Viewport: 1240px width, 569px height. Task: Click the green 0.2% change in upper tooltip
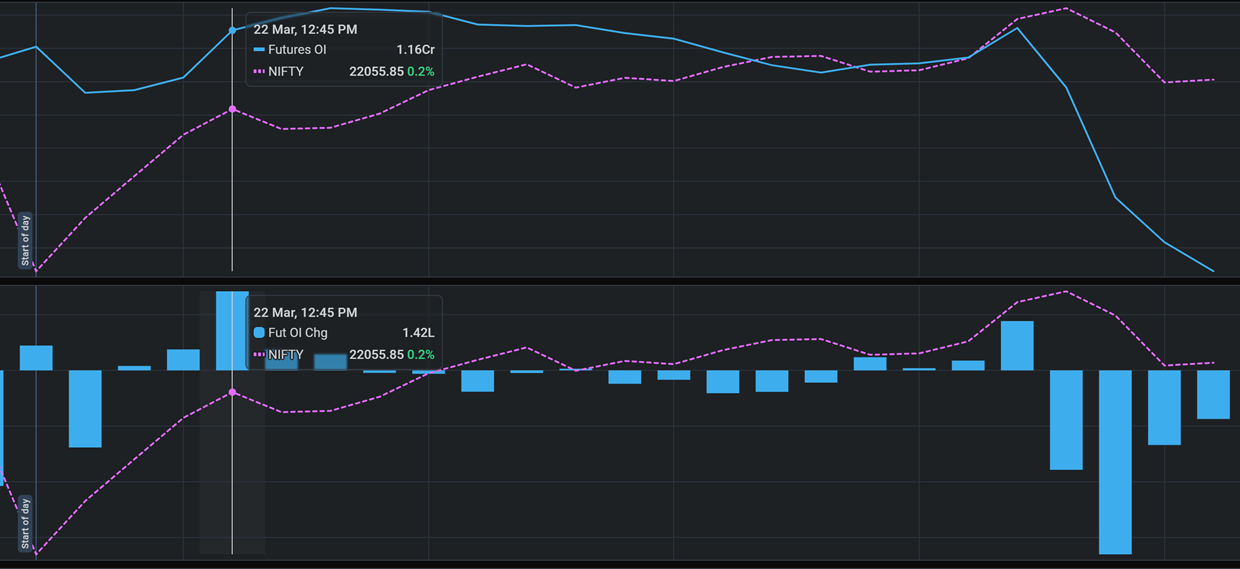pyautogui.click(x=421, y=72)
